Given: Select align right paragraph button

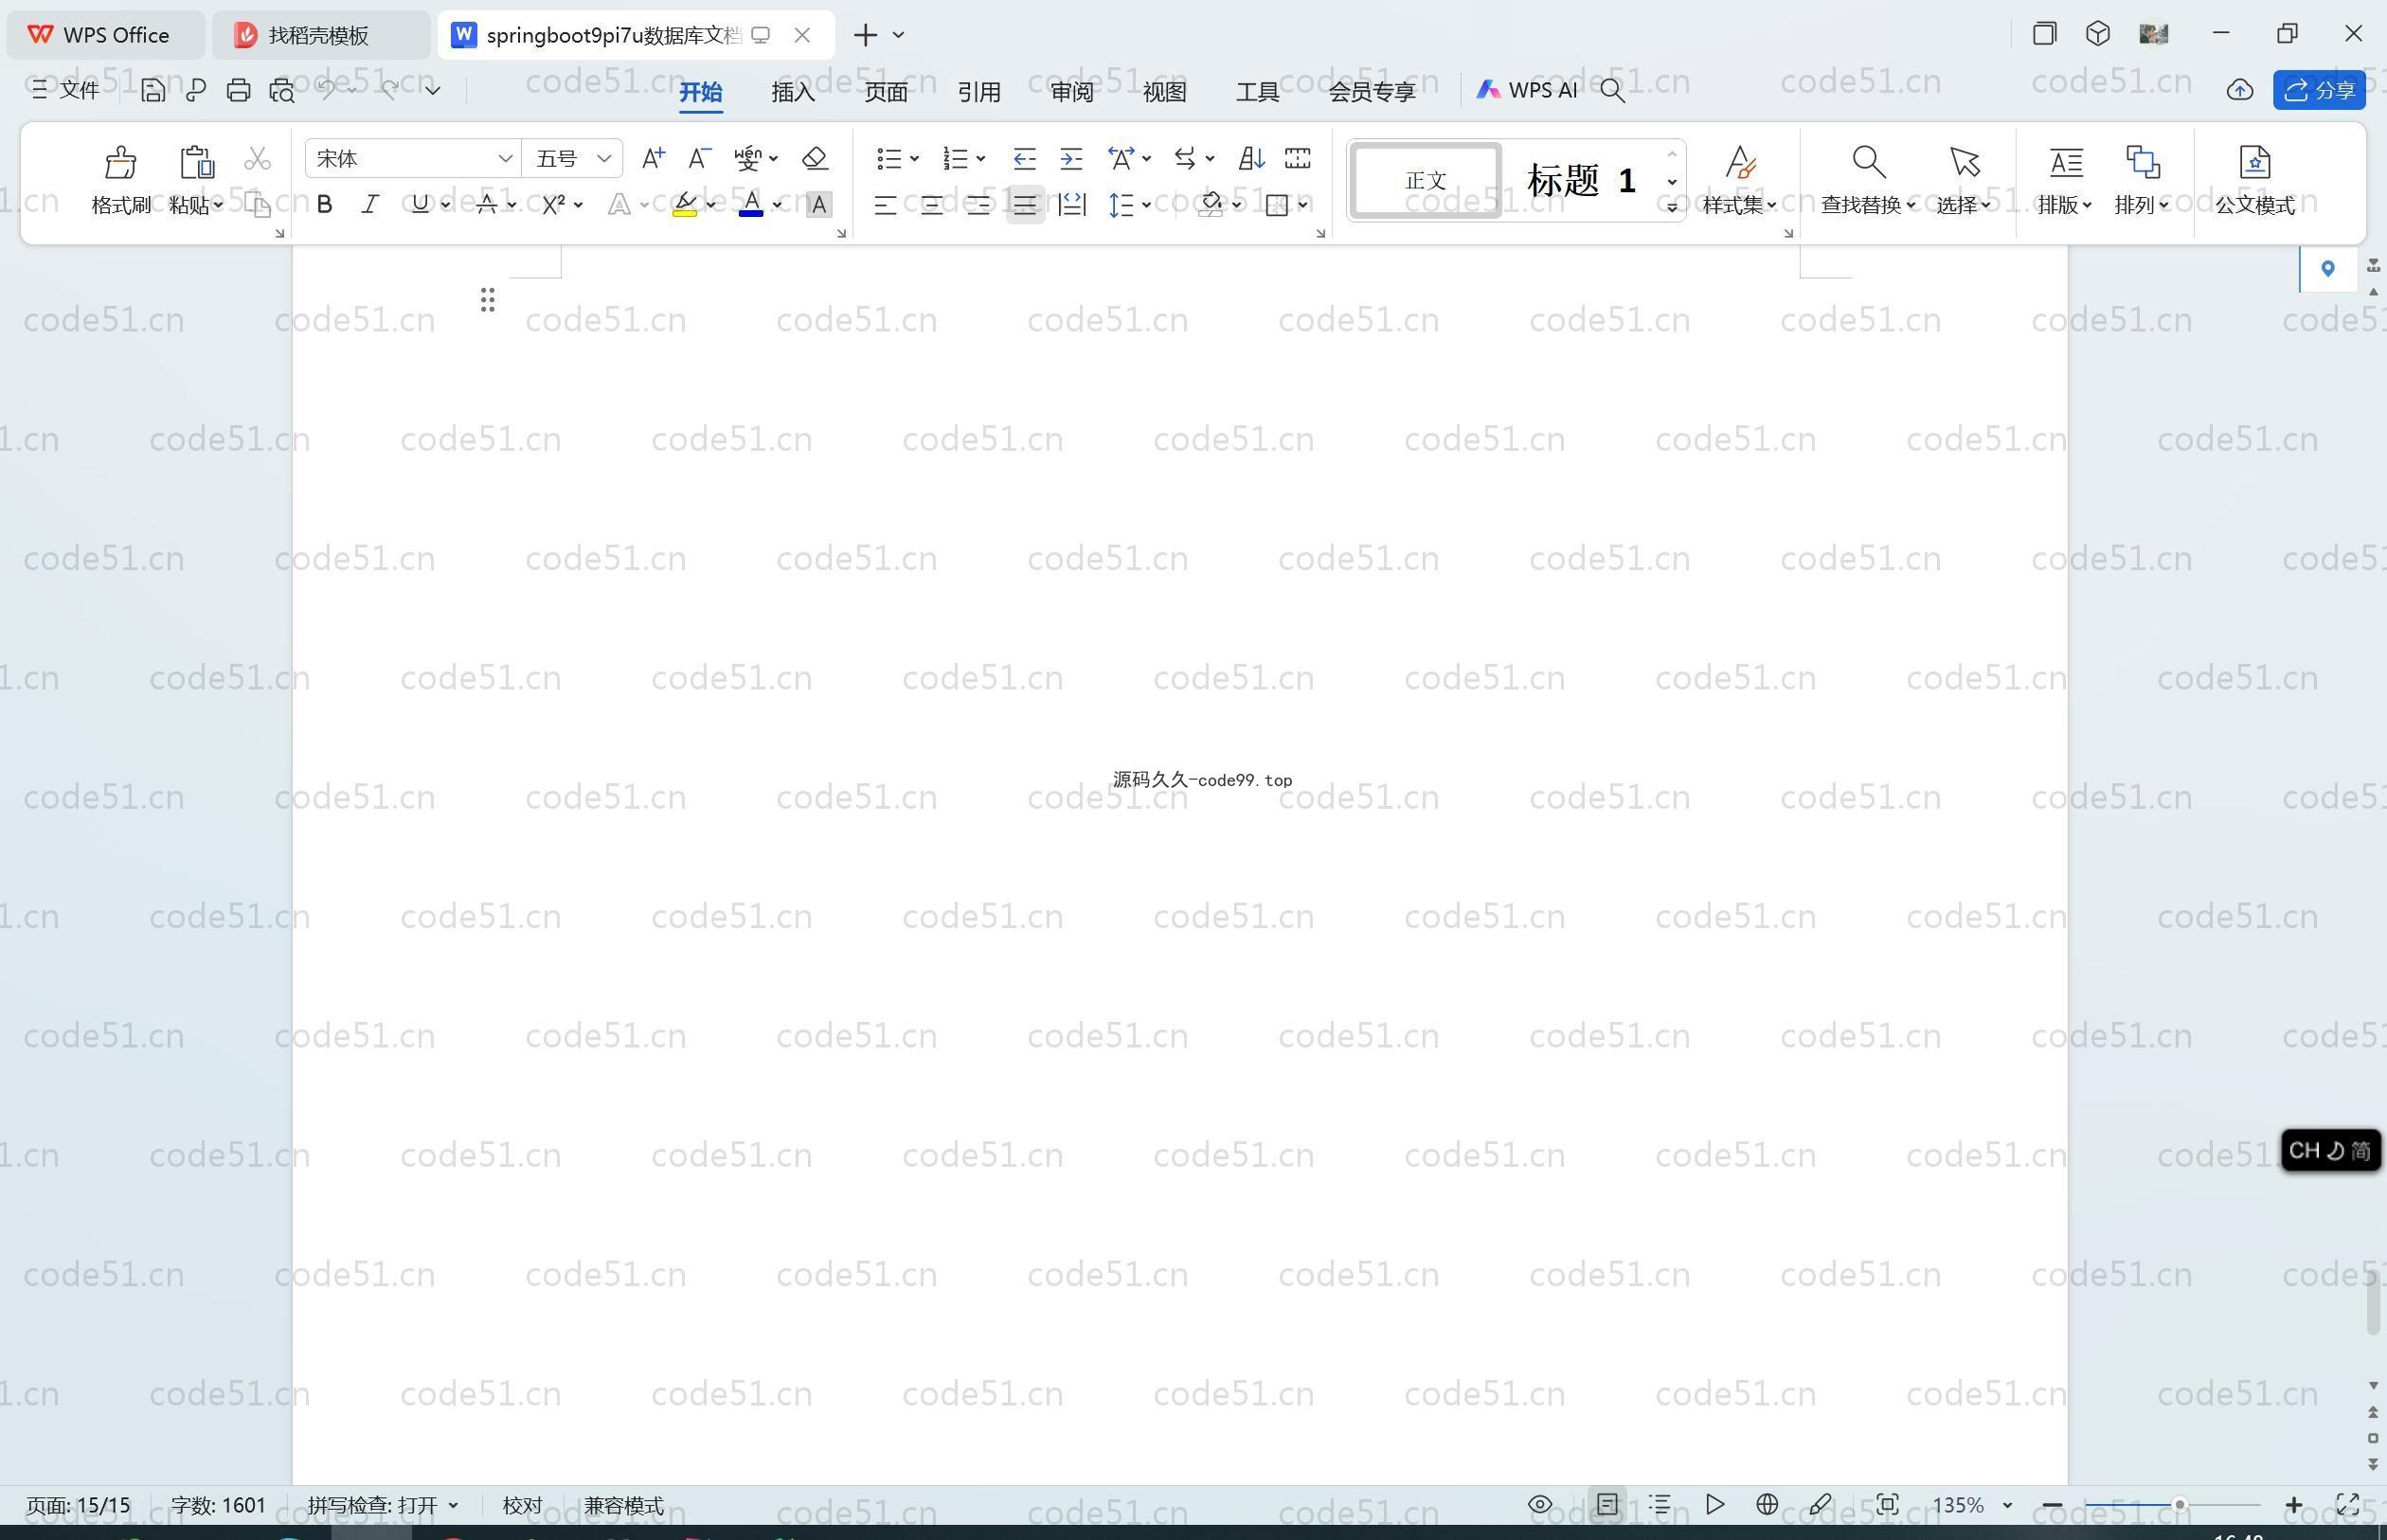Looking at the screenshot, I should 978,205.
